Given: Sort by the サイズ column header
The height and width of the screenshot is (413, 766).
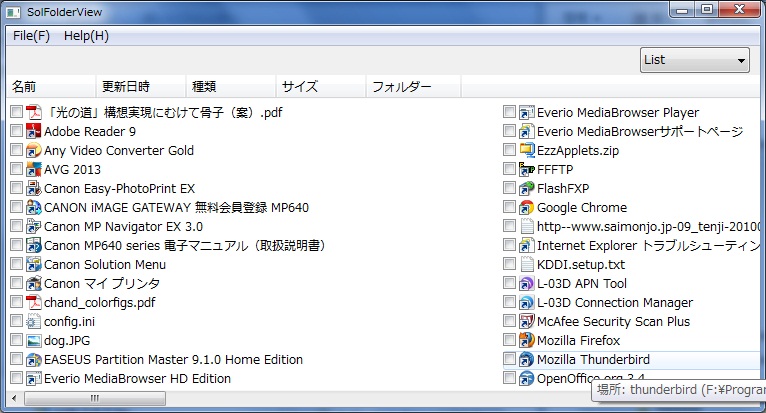Looking at the screenshot, I should pyautogui.click(x=321, y=87).
